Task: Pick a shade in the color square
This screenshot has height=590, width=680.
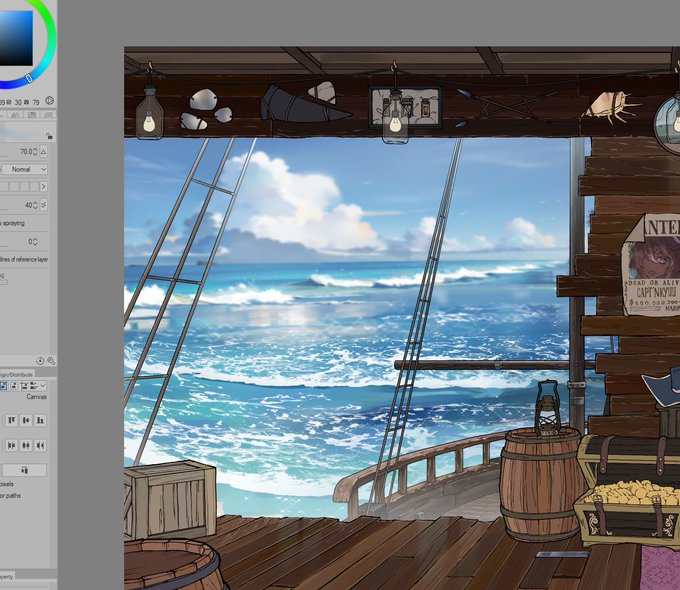Action: click(16, 38)
